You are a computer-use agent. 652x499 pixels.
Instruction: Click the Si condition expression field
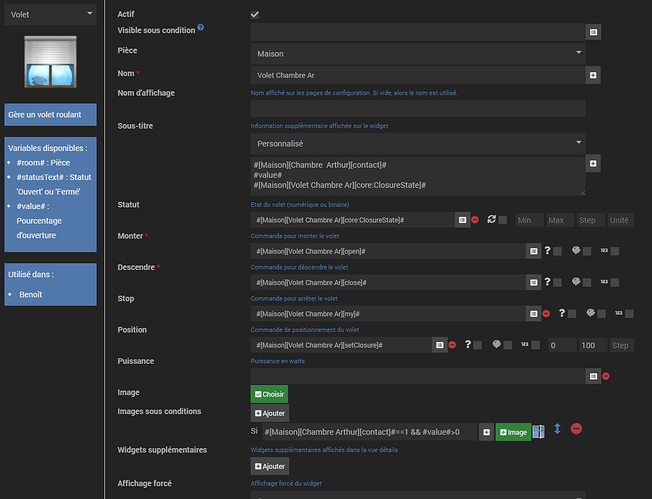(370, 432)
